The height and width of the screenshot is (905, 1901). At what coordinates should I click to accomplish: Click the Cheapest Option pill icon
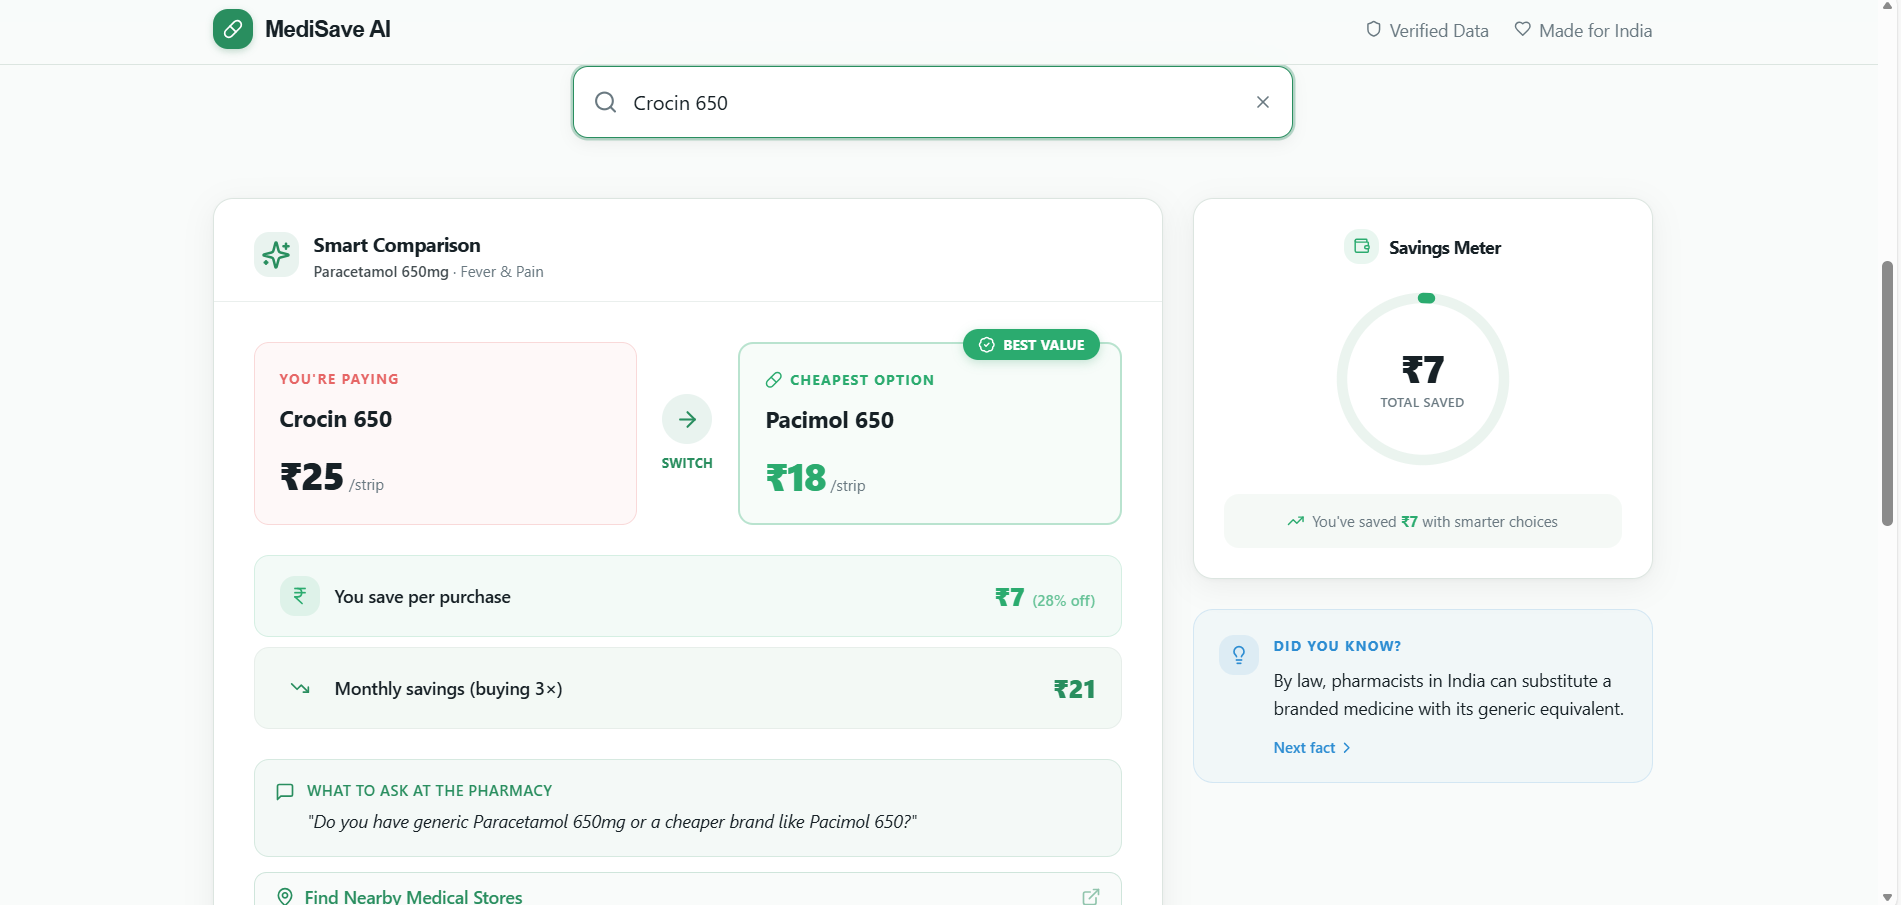click(x=774, y=380)
